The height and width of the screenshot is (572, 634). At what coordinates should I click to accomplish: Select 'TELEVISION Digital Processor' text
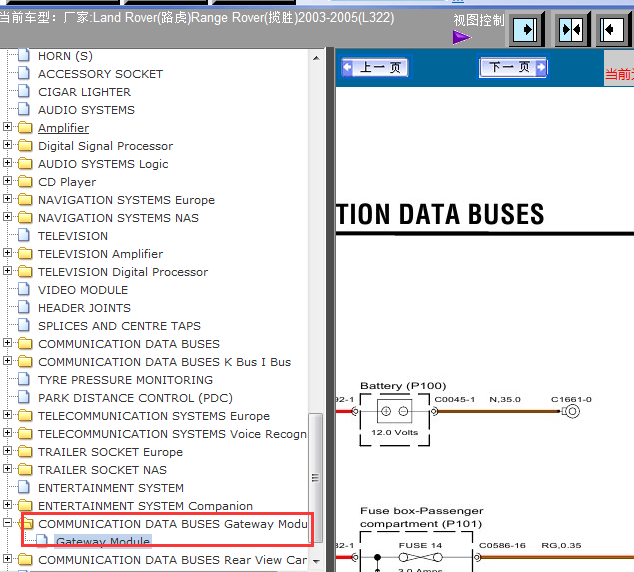click(x=123, y=272)
